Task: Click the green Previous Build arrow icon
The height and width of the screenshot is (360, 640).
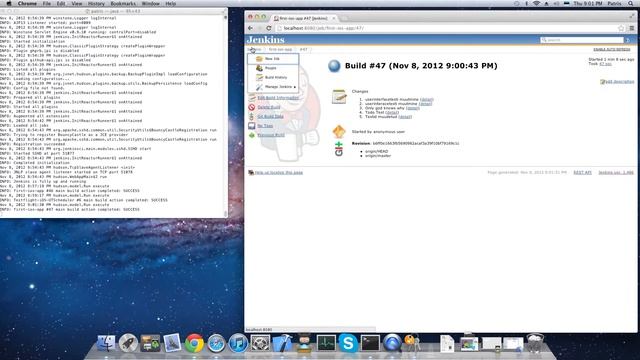Action: pos(251,135)
